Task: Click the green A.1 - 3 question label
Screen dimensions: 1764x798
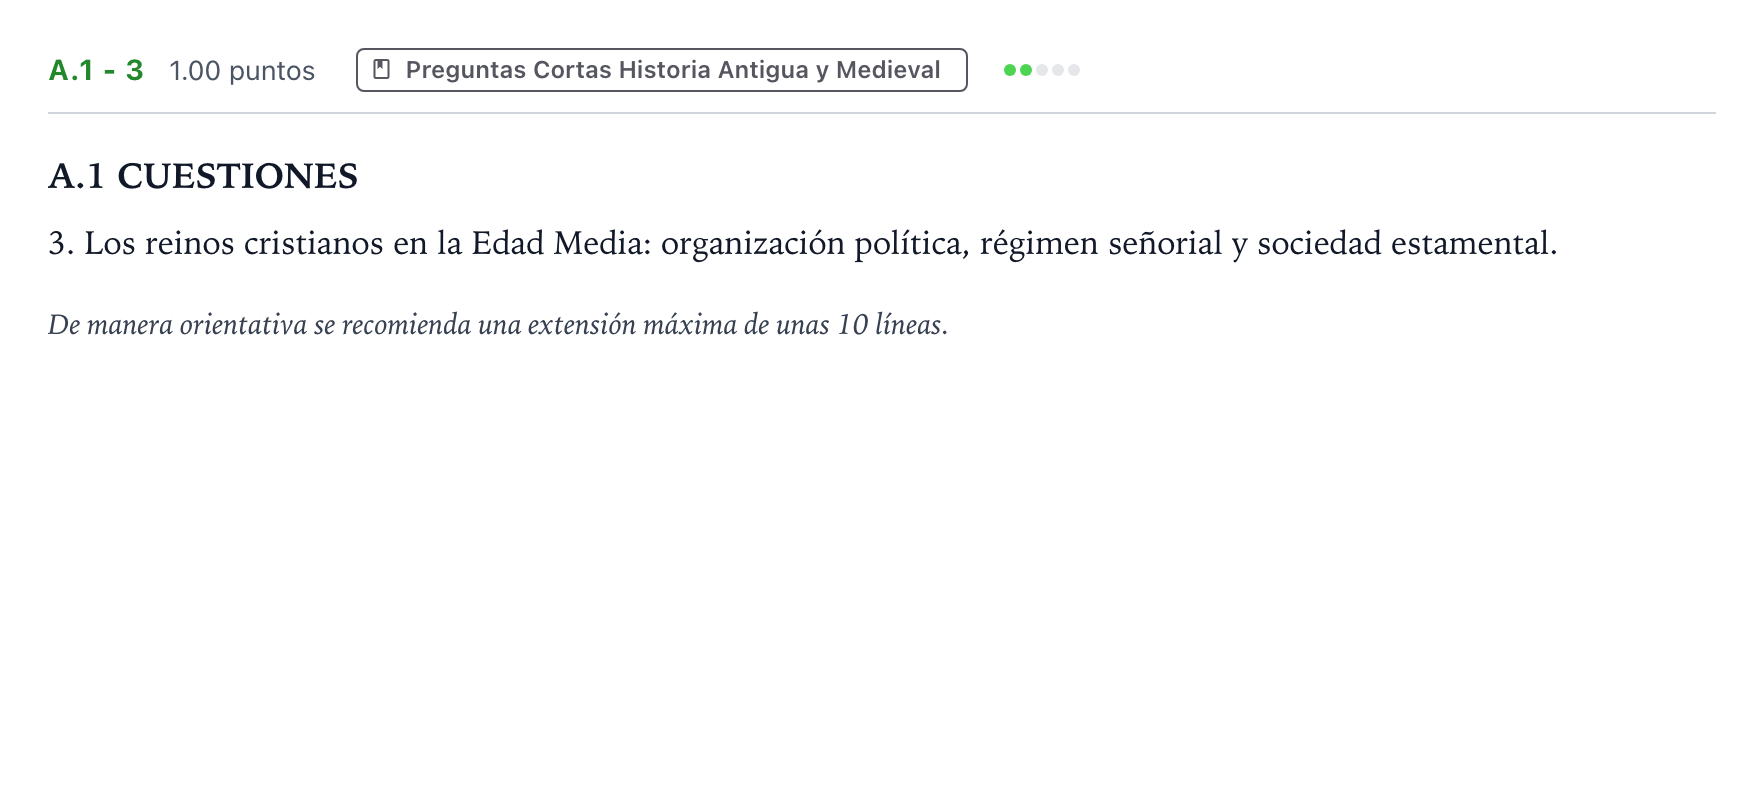Action: click(x=96, y=70)
